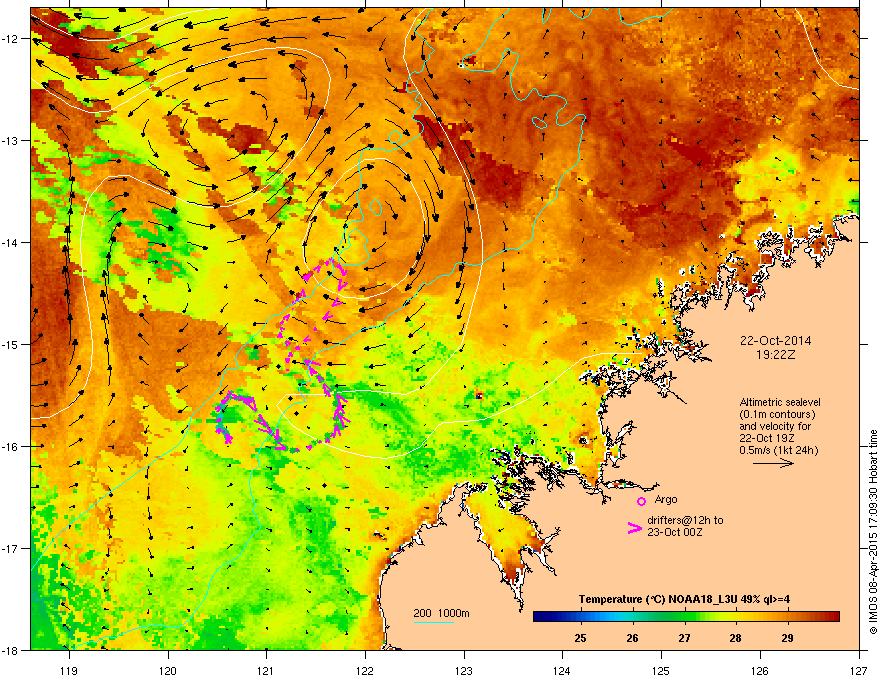Click the 'Altimetric sealevel' legend line
Image resolution: width=880 pixels, height=680 pixels.
click(x=780, y=402)
